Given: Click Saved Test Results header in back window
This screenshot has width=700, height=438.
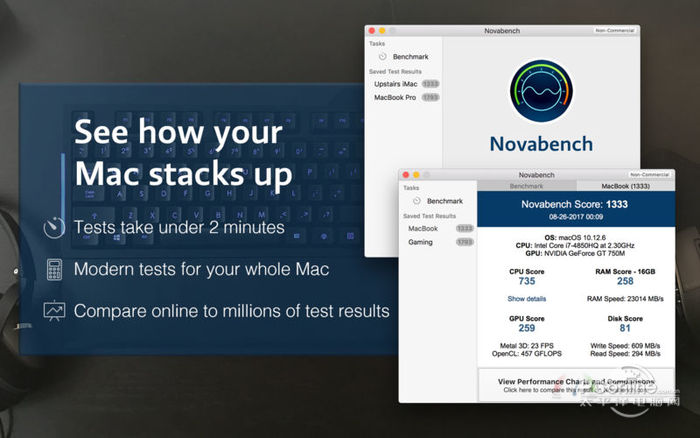Looking at the screenshot, I should tap(395, 71).
